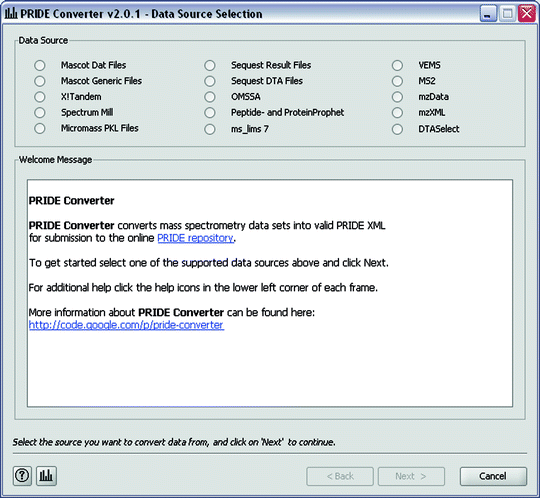The width and height of the screenshot is (540, 498).
Task: Choose VEMS as data source
Action: (397, 65)
